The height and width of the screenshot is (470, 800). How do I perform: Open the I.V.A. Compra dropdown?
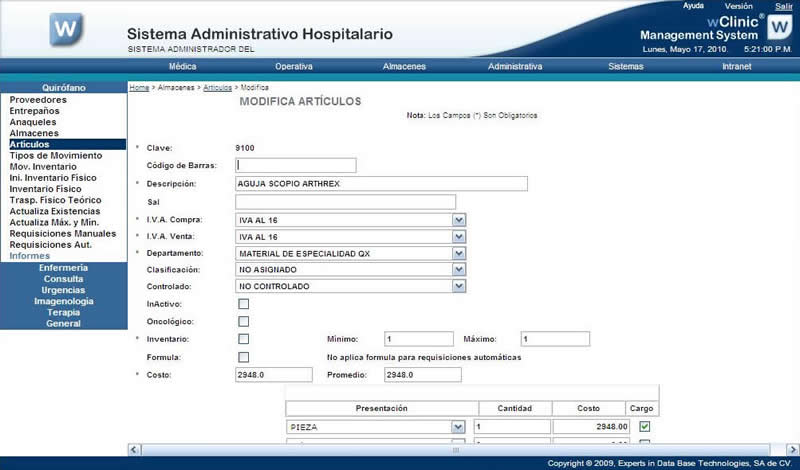pyautogui.click(x=459, y=220)
